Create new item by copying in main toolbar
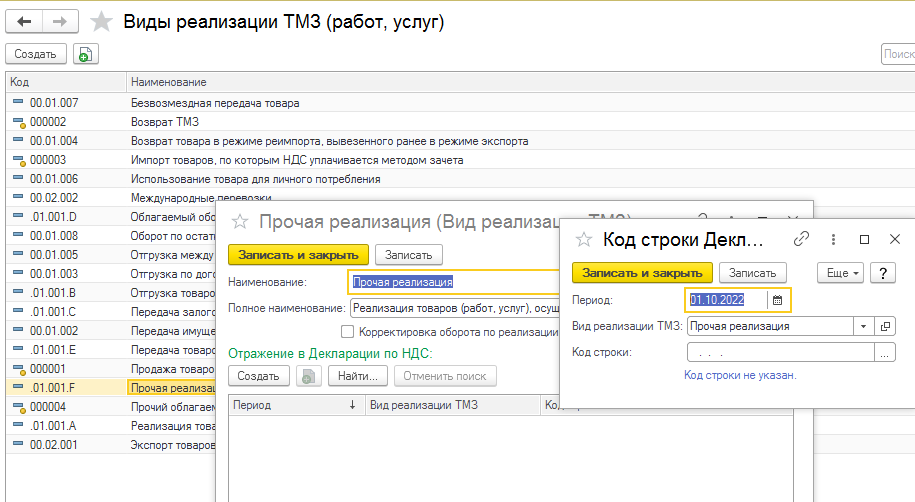The height and width of the screenshot is (502, 915). pos(86,54)
